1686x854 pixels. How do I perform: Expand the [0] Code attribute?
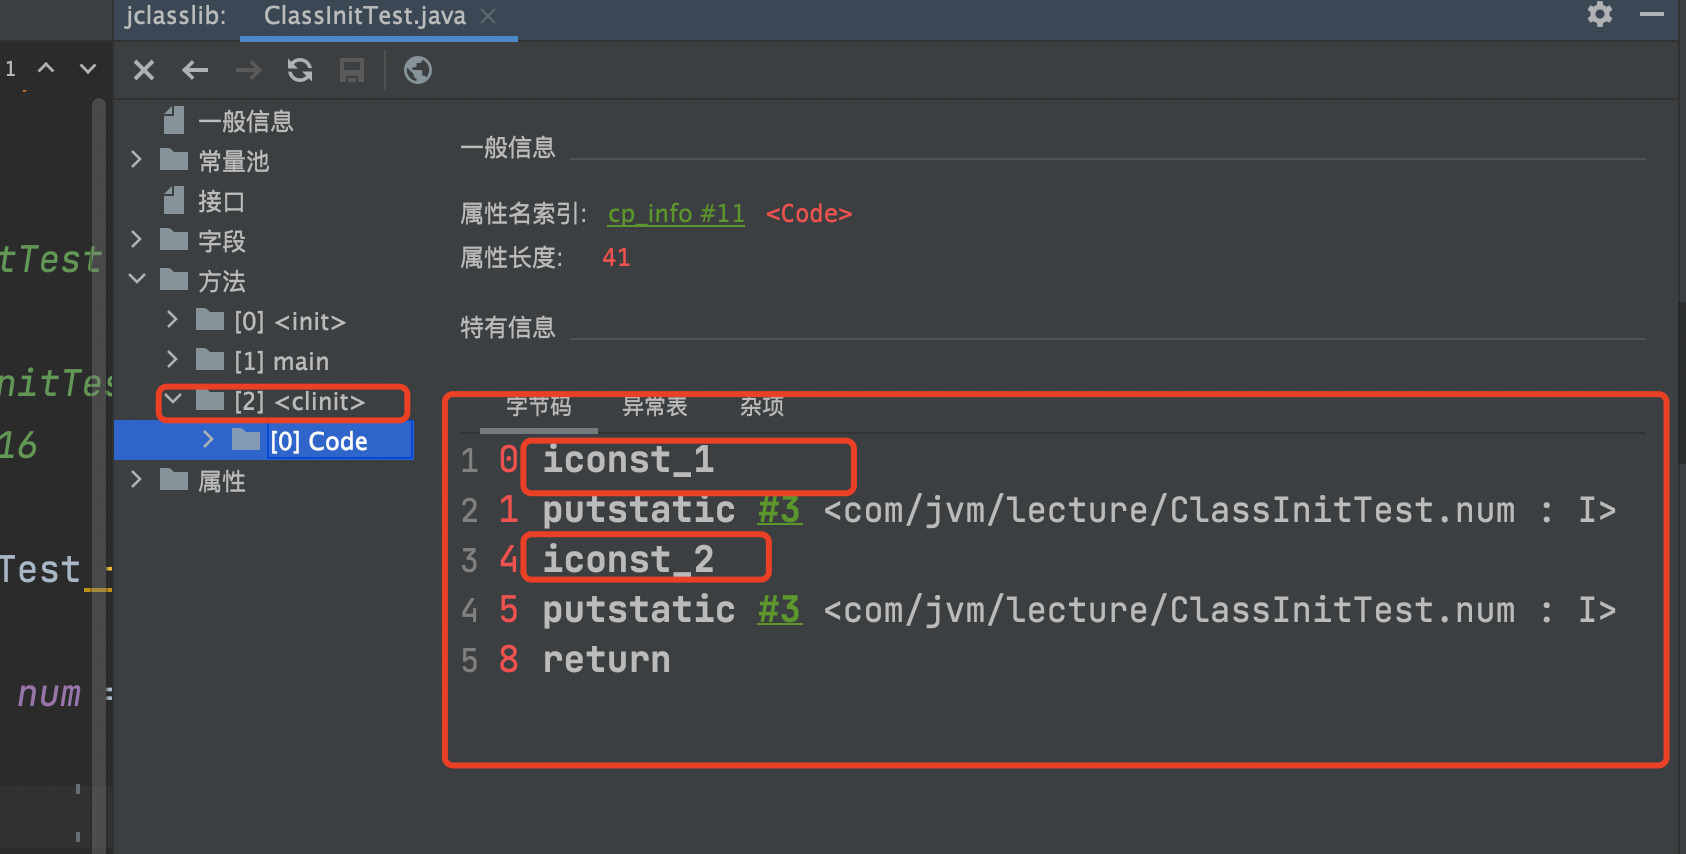tap(208, 440)
